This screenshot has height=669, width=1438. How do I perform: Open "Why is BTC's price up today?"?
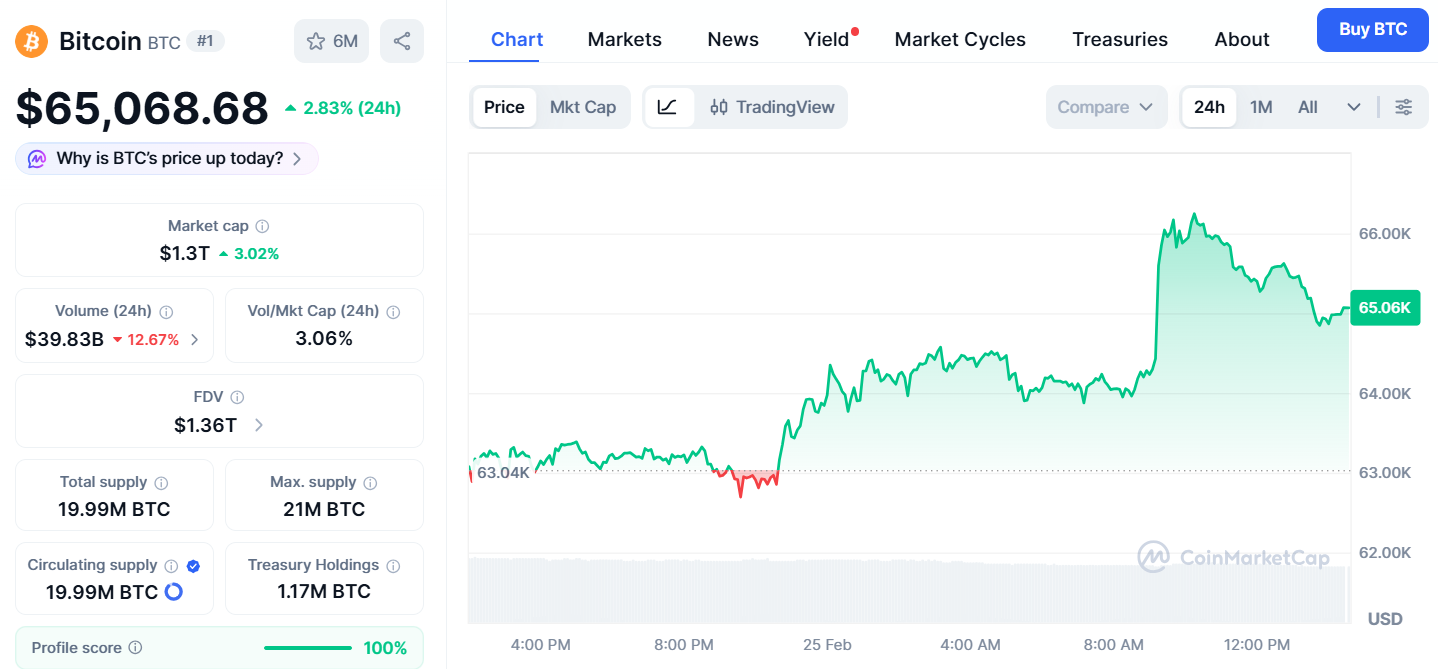[167, 158]
